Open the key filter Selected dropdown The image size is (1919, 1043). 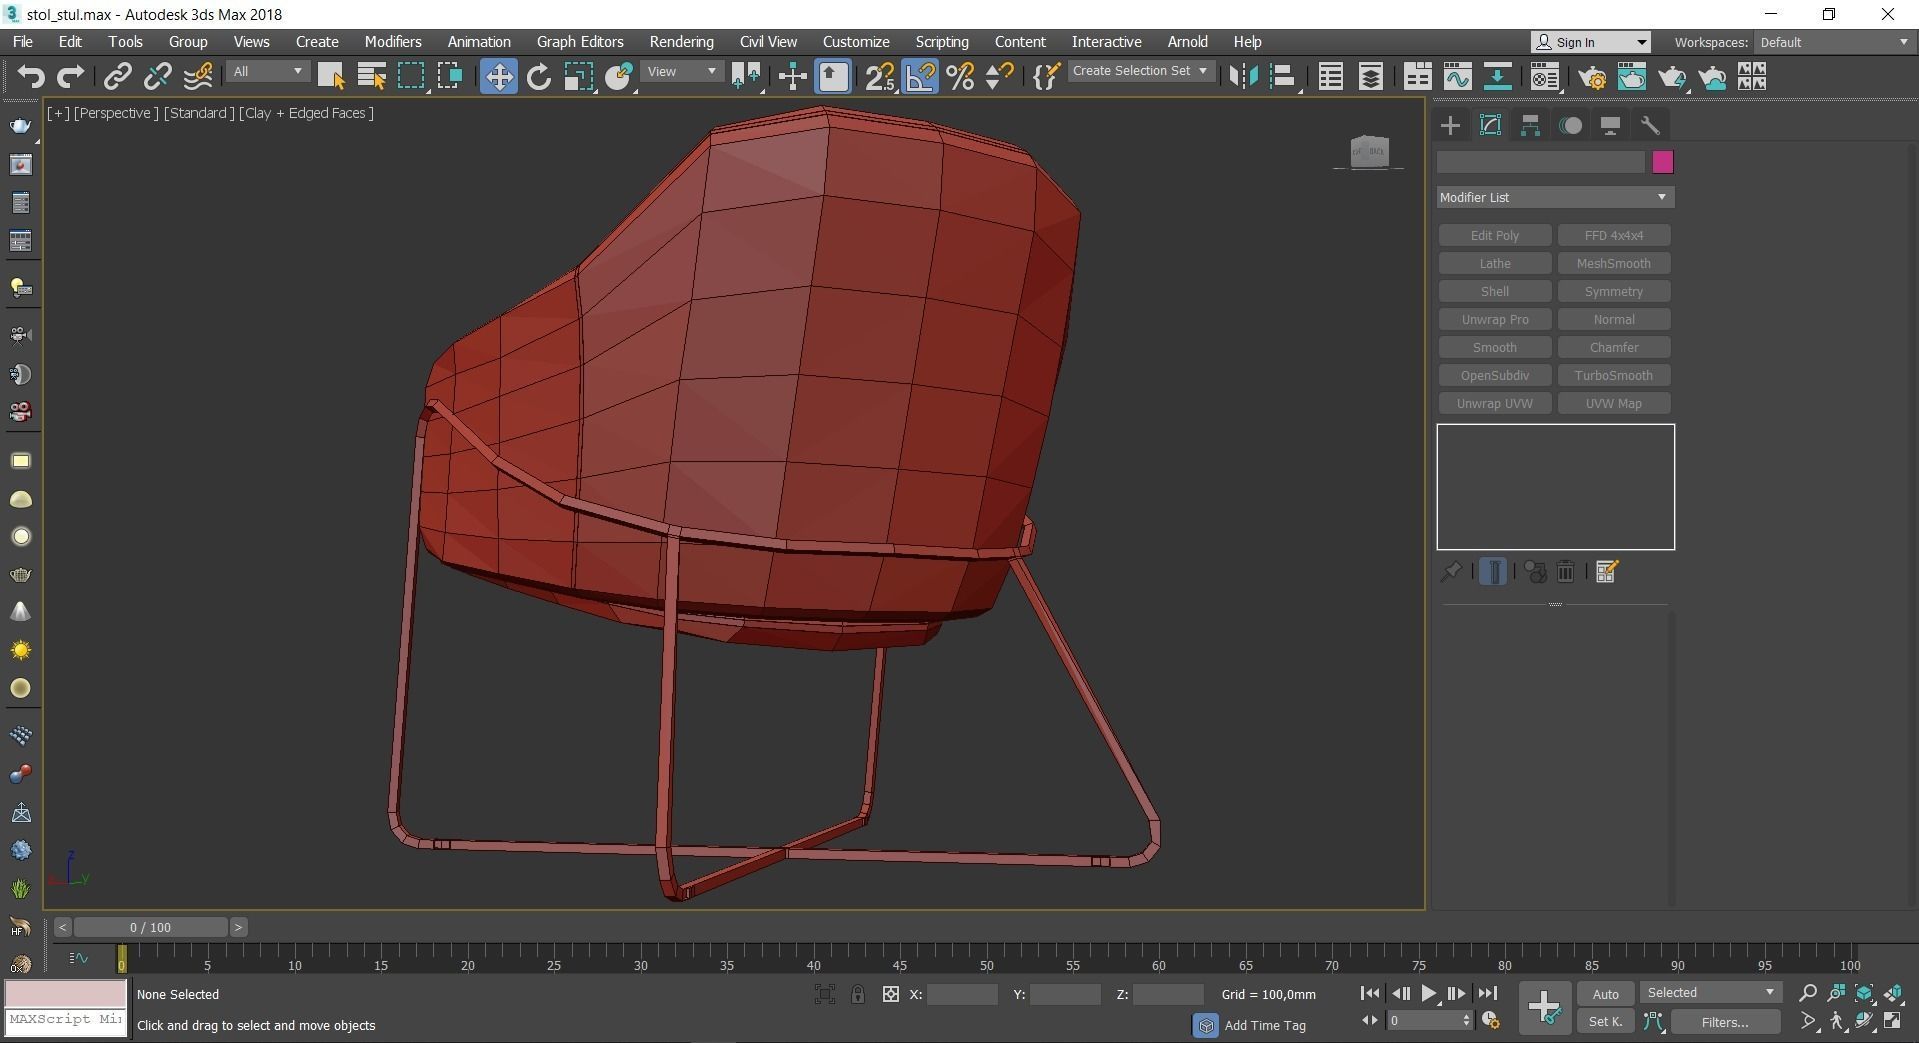coord(1711,992)
